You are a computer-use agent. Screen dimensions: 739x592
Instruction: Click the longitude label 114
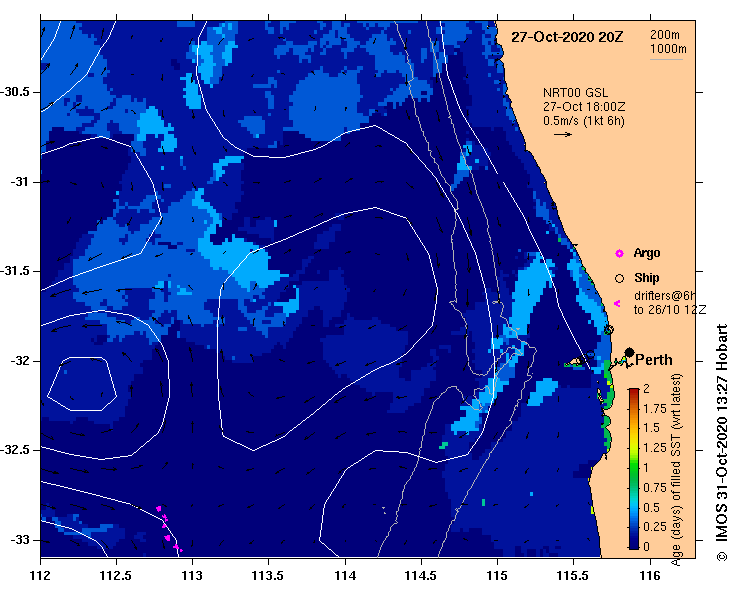click(345, 576)
